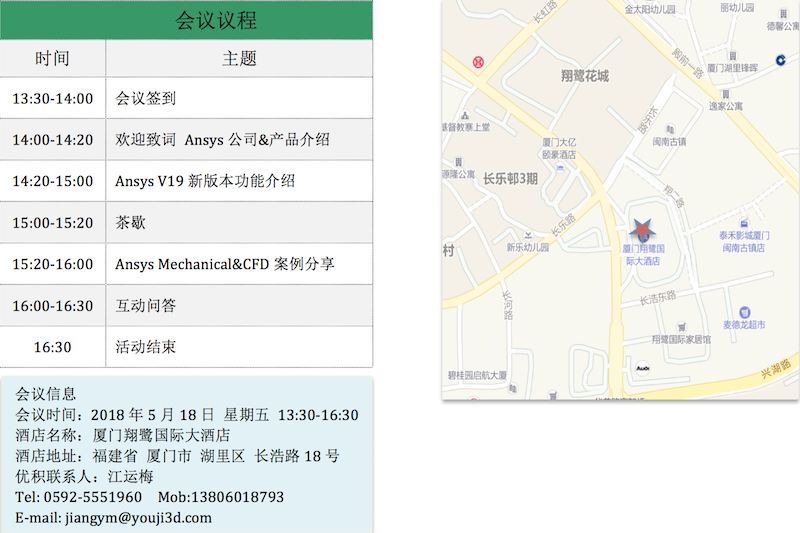Click the jiangym@youji3d.com email address
800x533 pixels.
click(138, 518)
